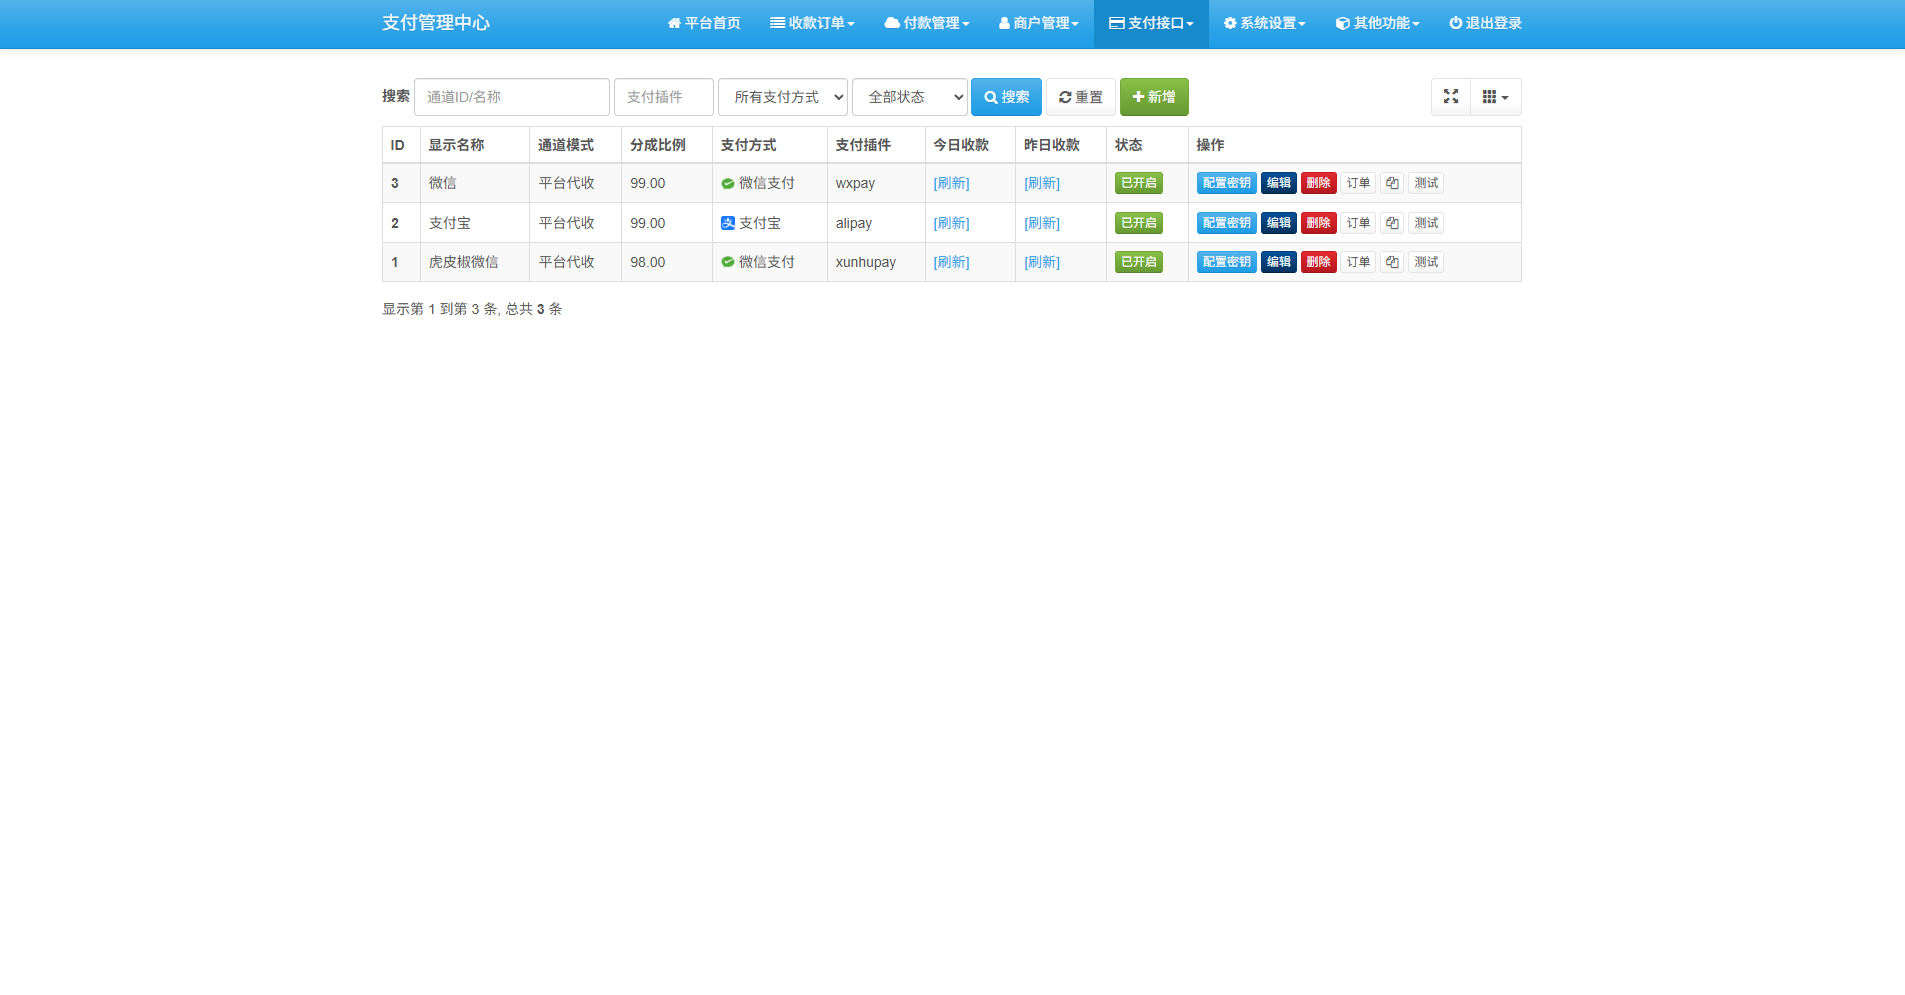This screenshot has width=1905, height=995.
Task: Click red 删除 button for 虎皮椒微信
Action: coord(1318,262)
